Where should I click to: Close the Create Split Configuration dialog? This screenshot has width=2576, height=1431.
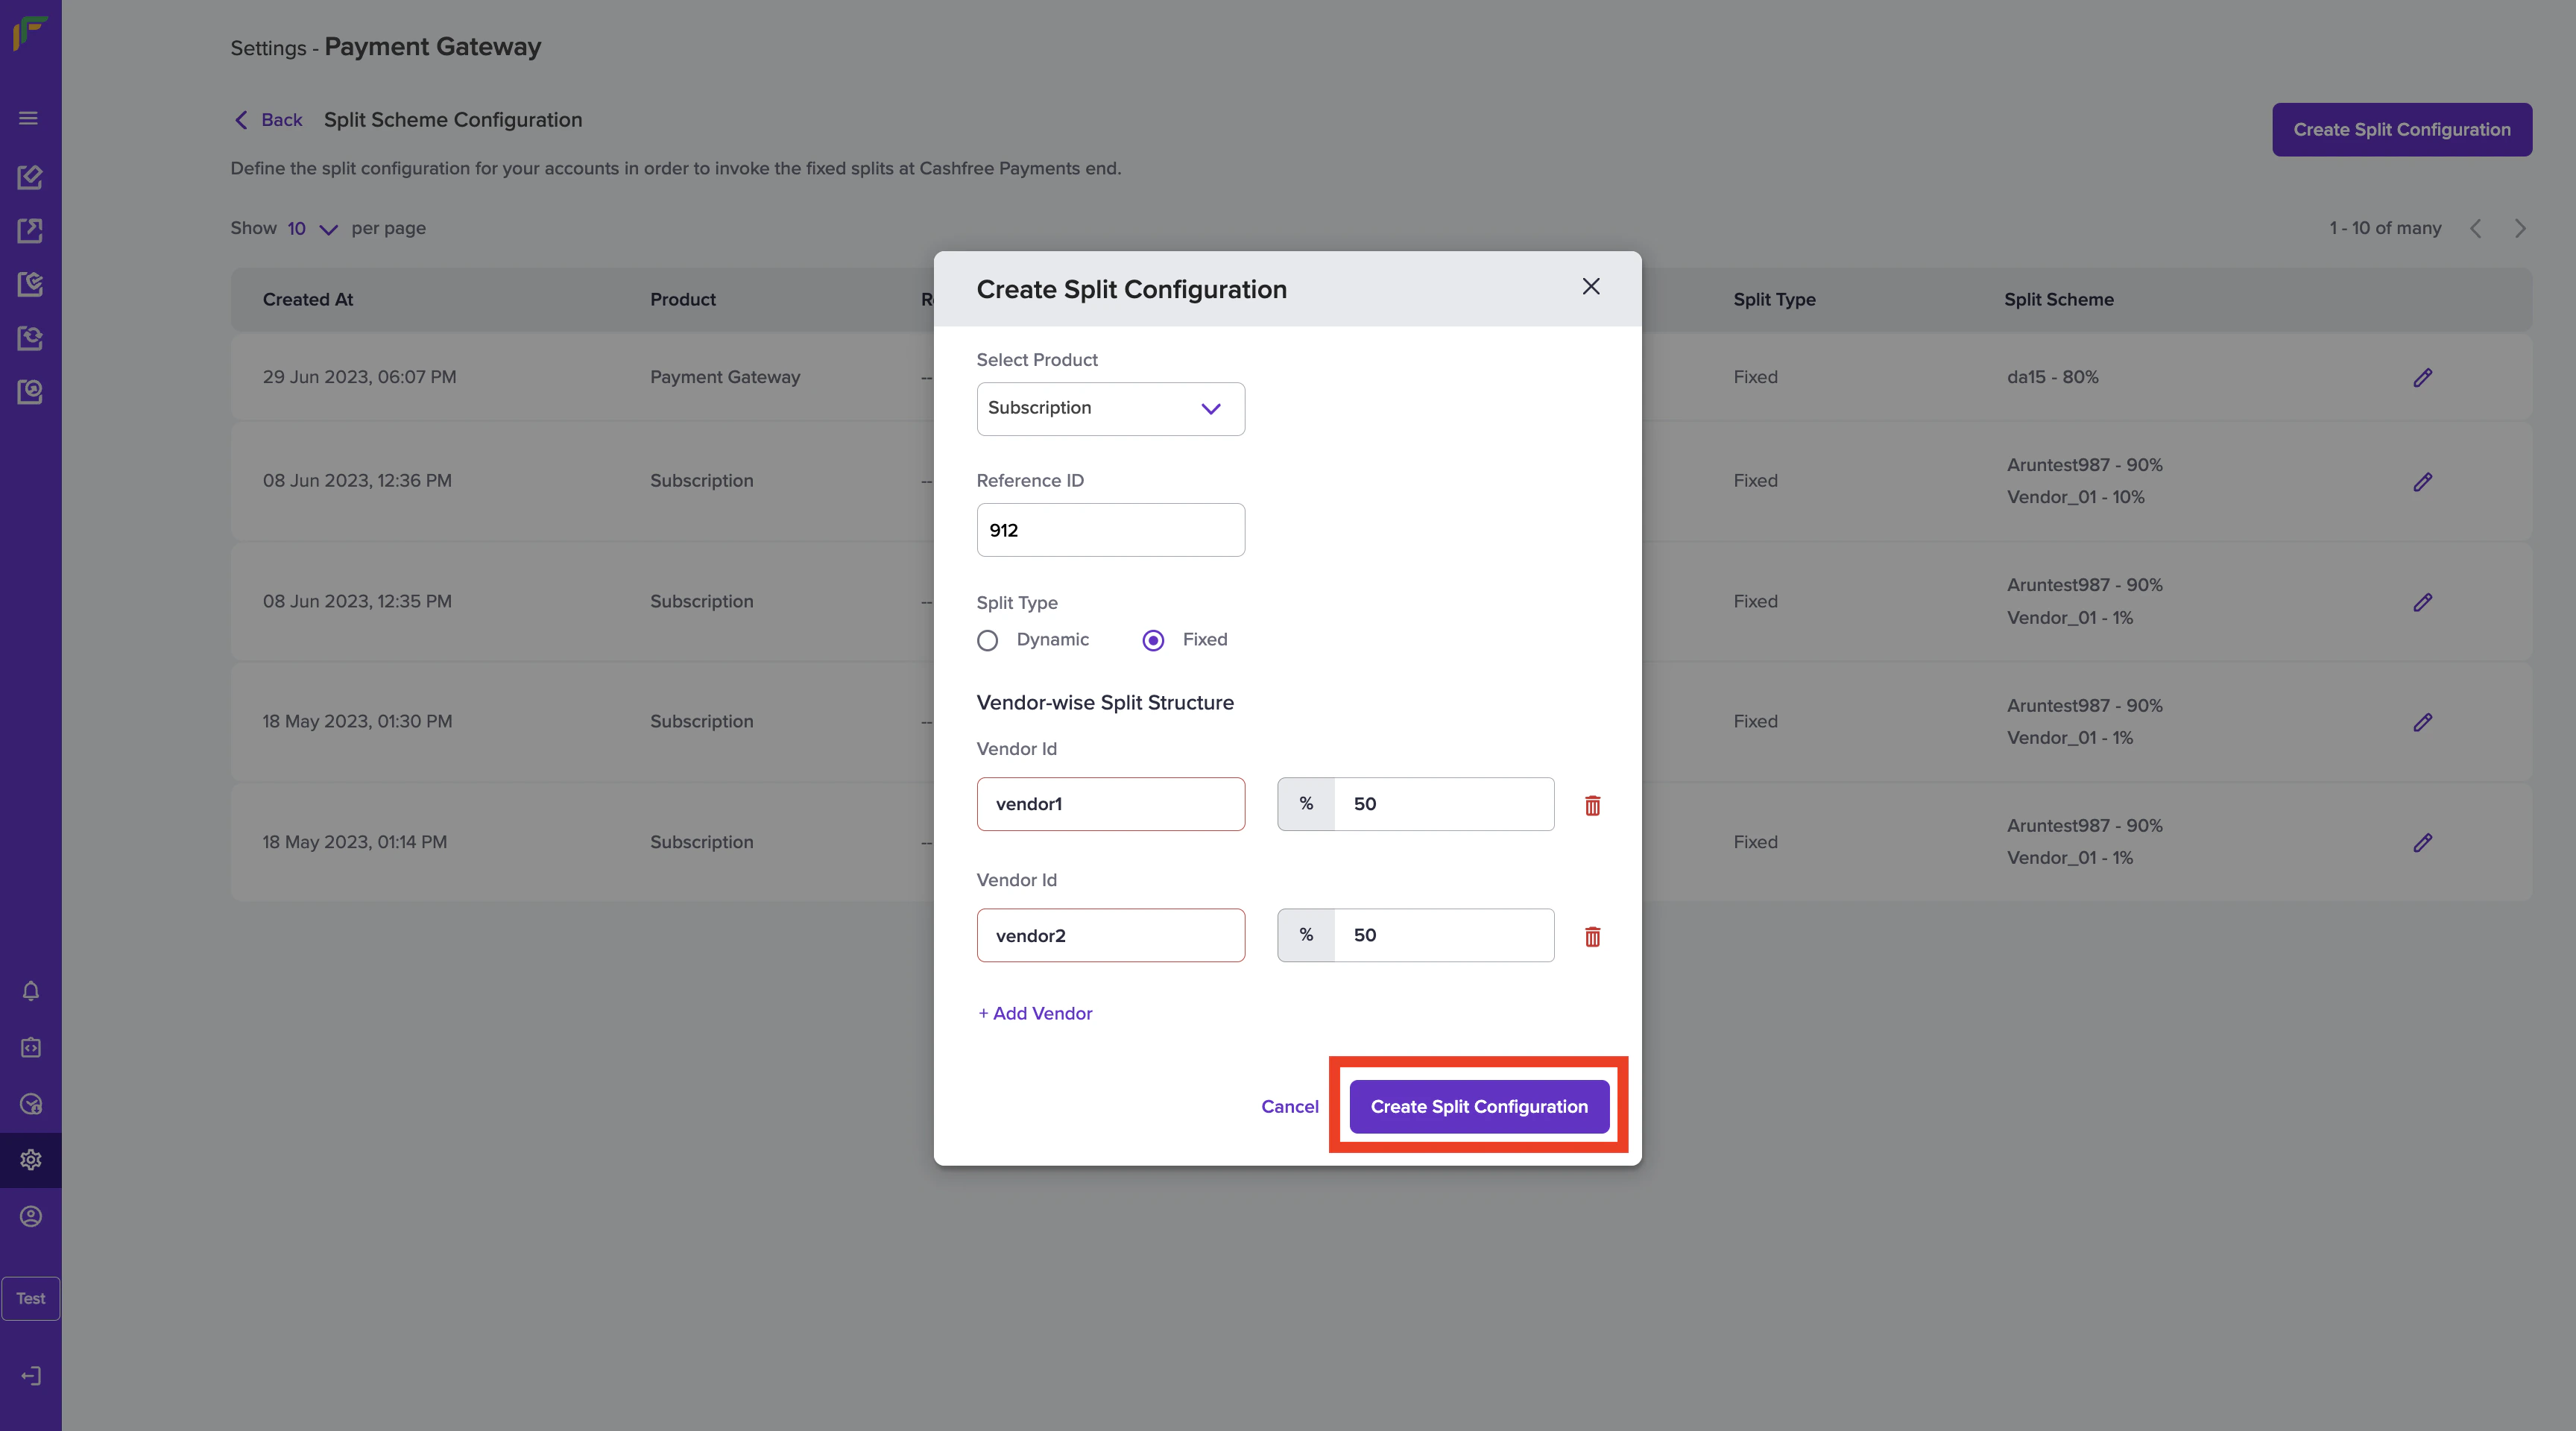(1590, 287)
